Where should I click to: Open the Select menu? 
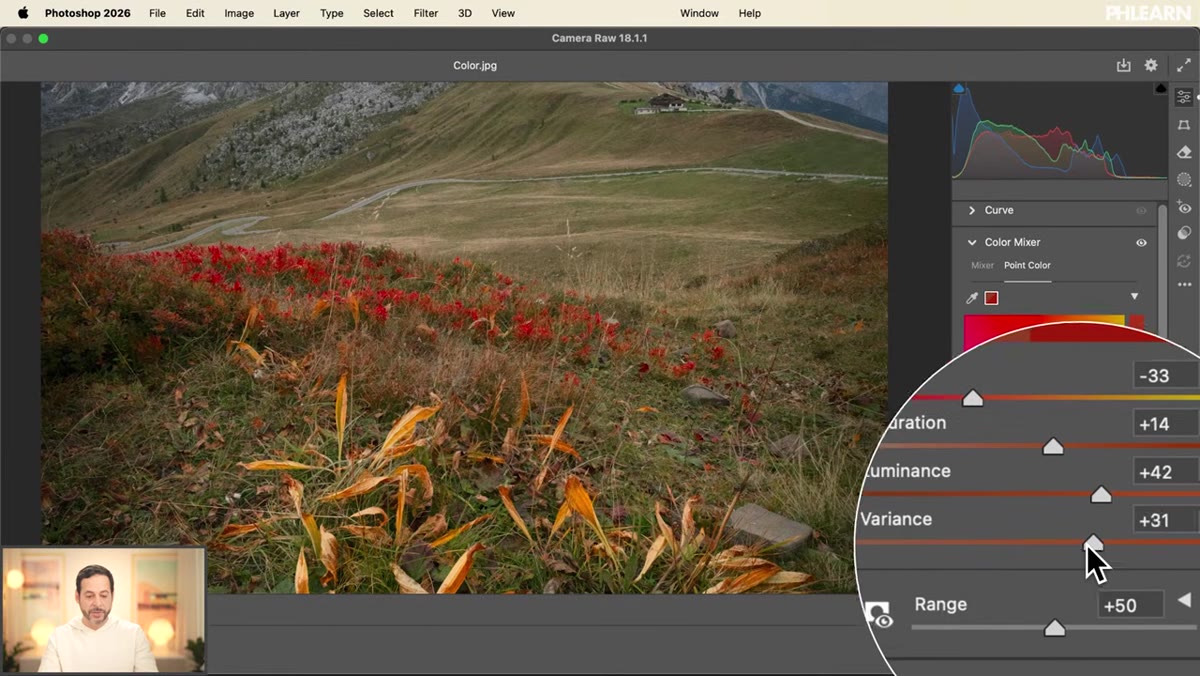pyautogui.click(x=378, y=13)
